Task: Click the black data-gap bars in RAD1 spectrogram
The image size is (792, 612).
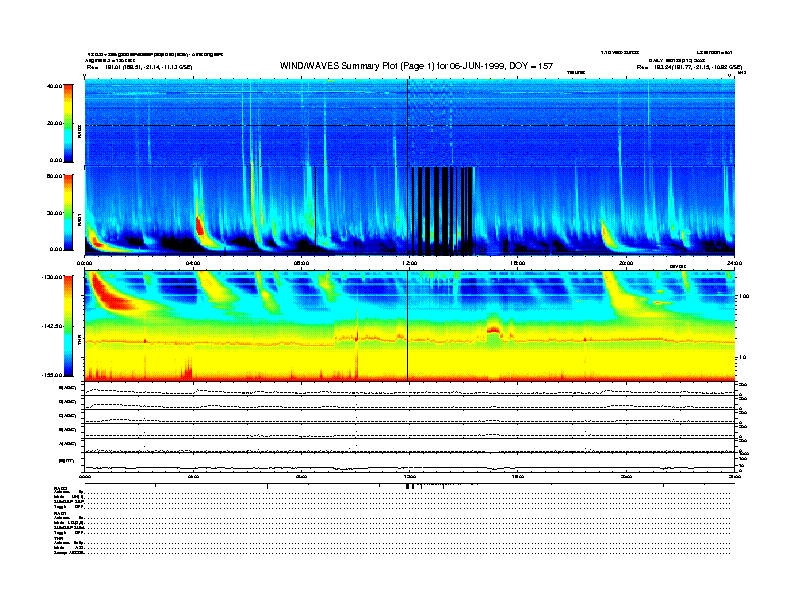Action: tap(442, 210)
